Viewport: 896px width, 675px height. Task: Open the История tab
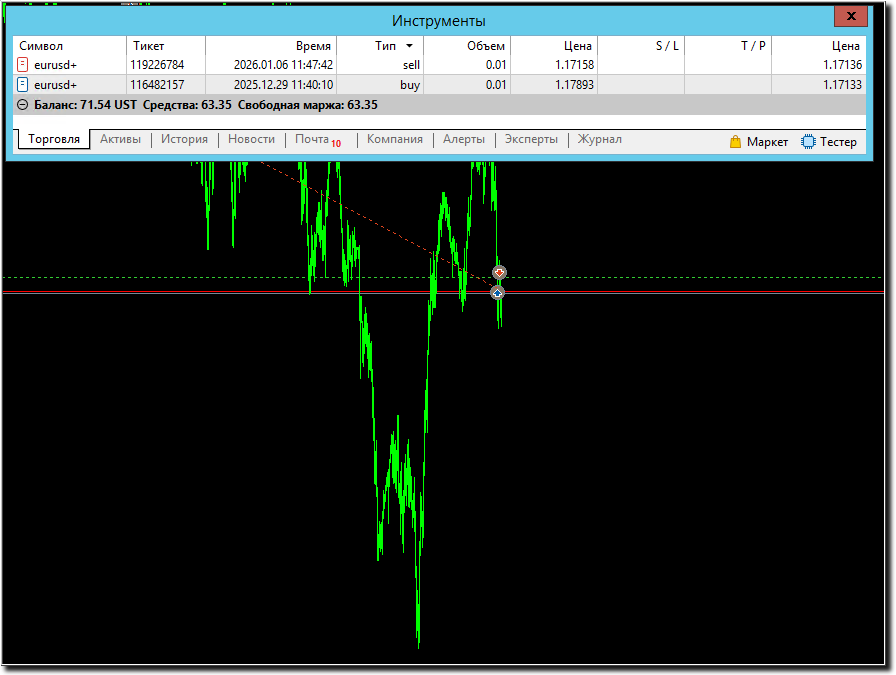click(184, 139)
